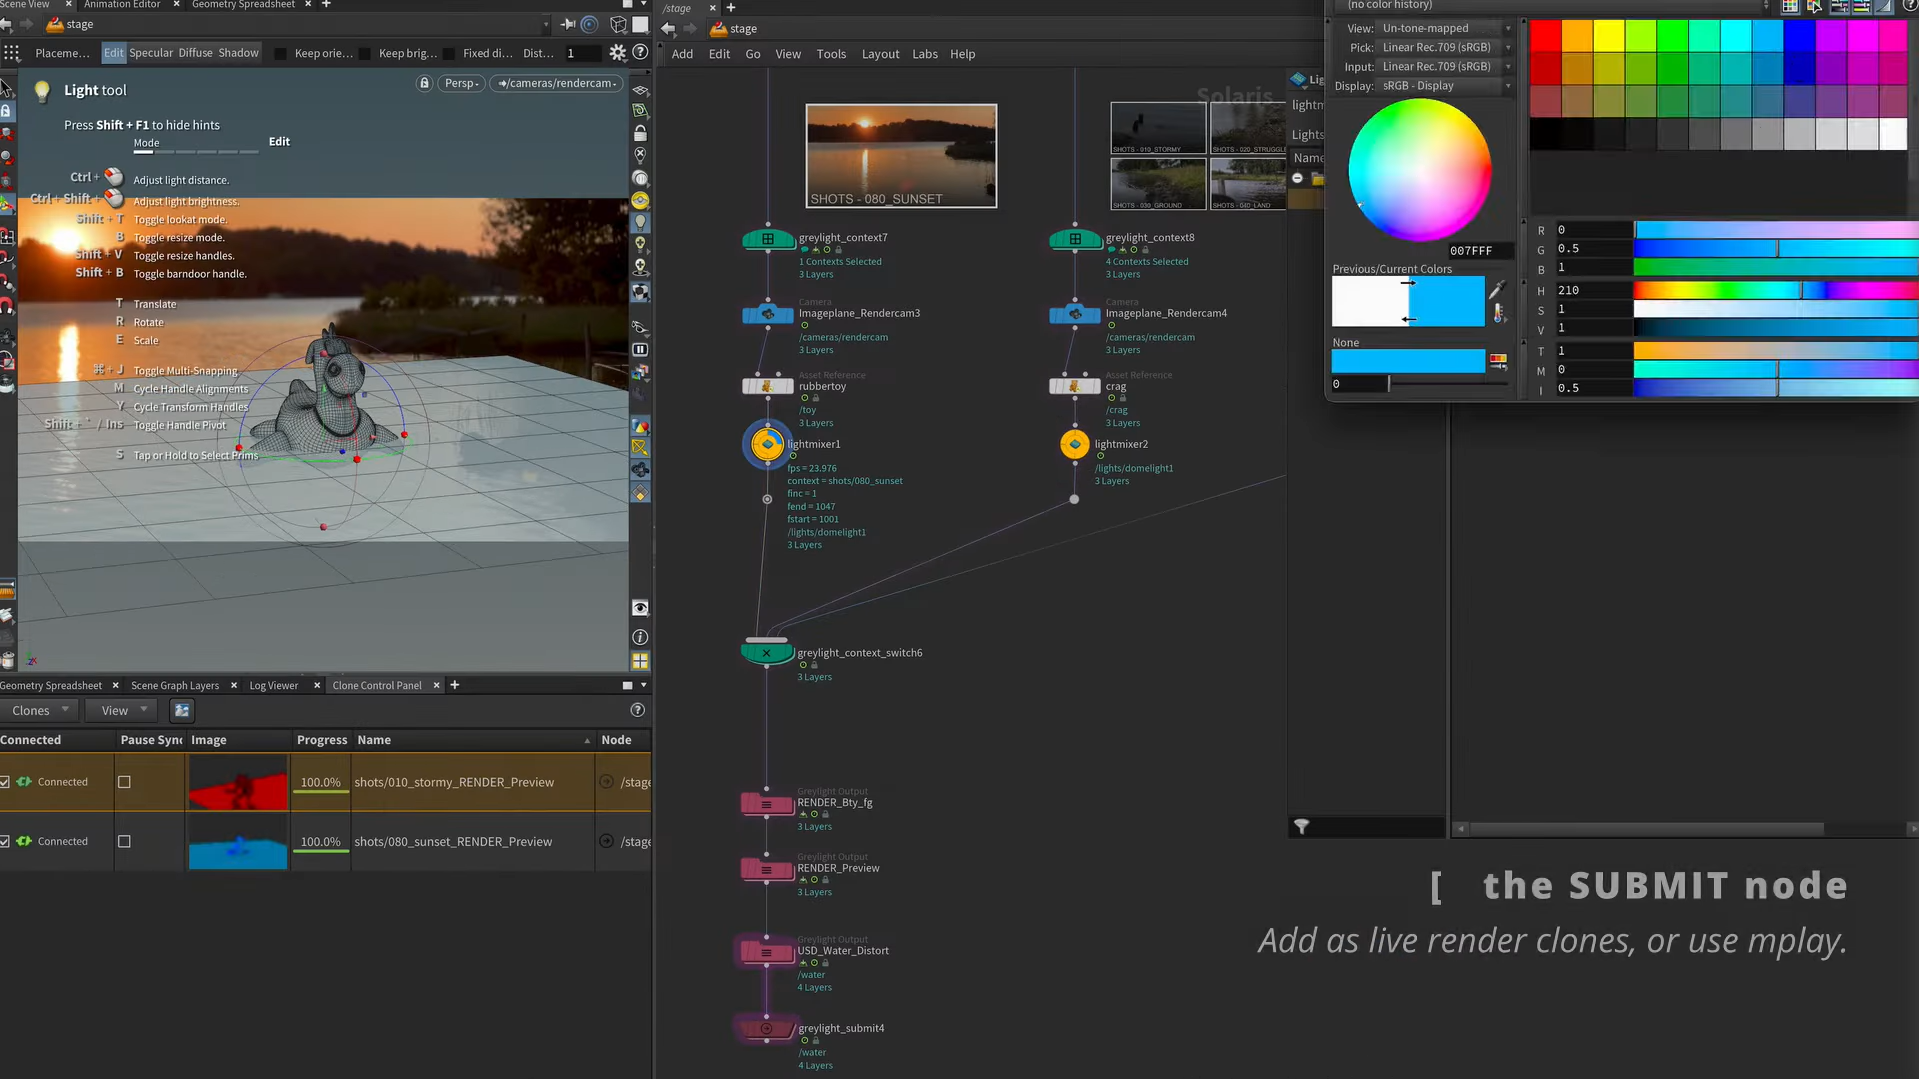Click the Clone Control Panel help icon
Viewport: 1919px width, 1079px height.
tap(637, 710)
